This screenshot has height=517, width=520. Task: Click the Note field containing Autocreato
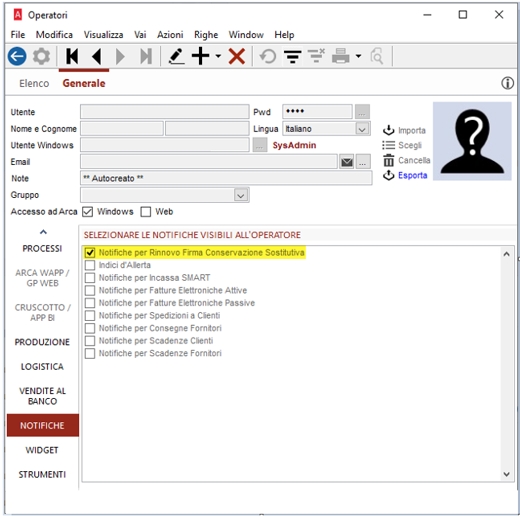(226, 178)
